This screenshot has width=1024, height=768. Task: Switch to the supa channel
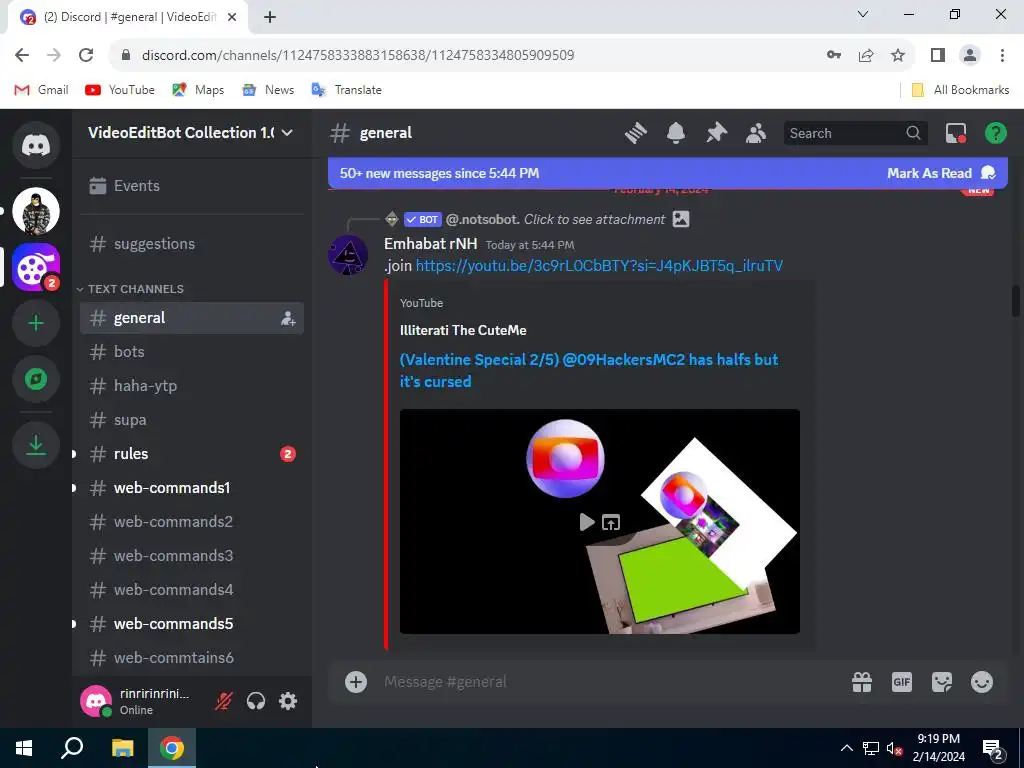(191, 420)
